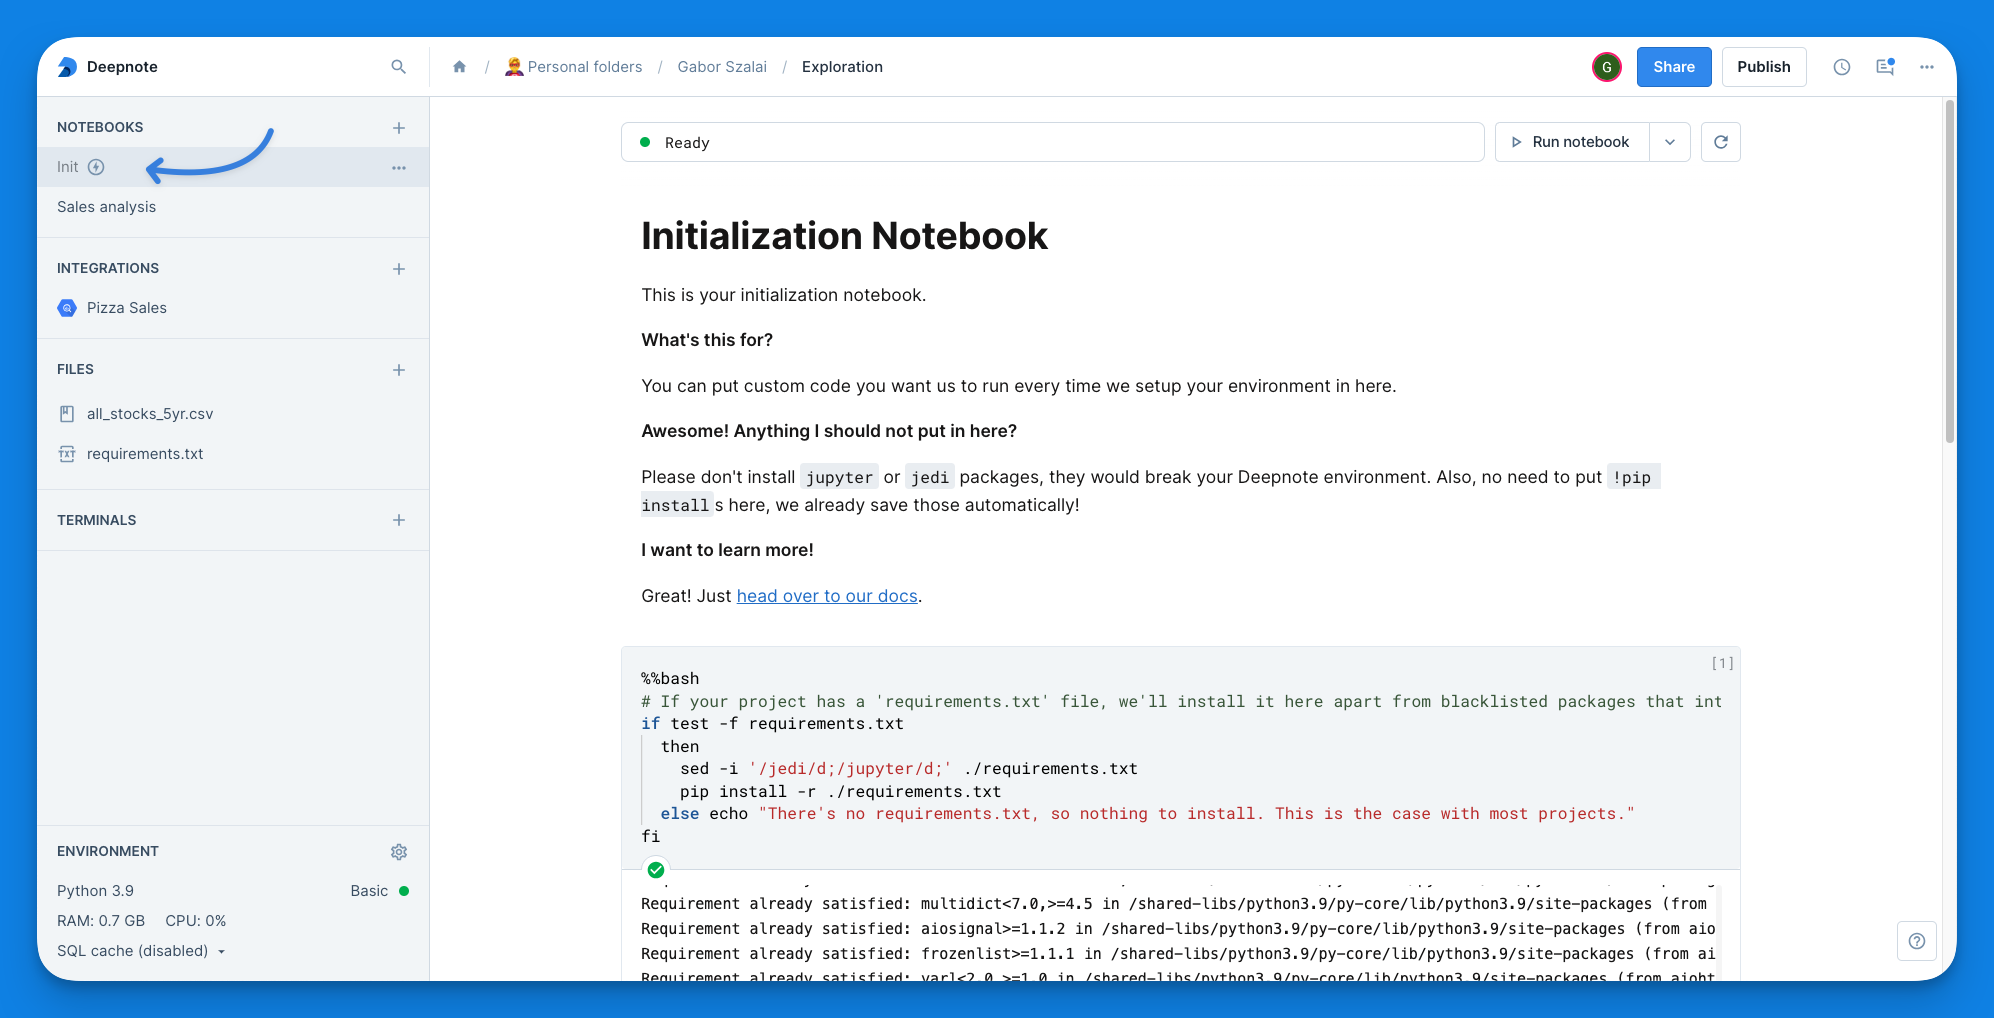This screenshot has height=1018, width=1994.
Task: Open environment settings gear
Action: [x=399, y=851]
